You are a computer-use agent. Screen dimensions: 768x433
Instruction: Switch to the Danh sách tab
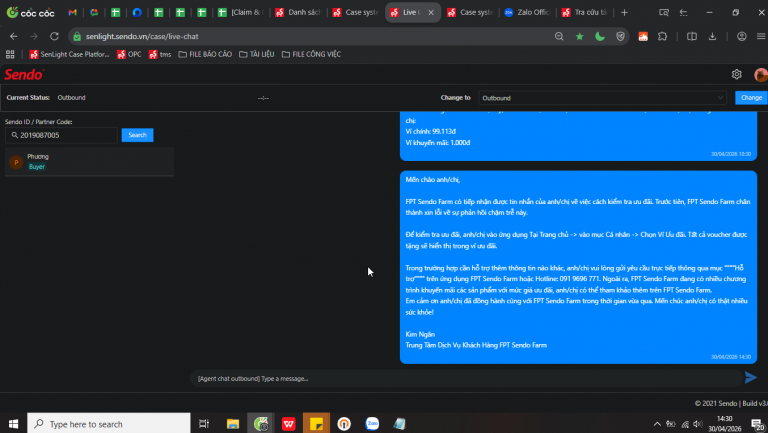pyautogui.click(x=298, y=12)
